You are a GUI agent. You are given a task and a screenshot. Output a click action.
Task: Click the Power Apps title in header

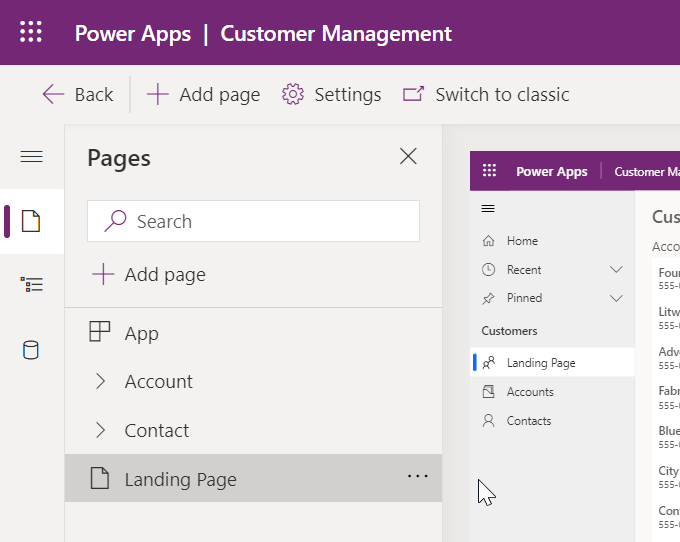coord(133,34)
